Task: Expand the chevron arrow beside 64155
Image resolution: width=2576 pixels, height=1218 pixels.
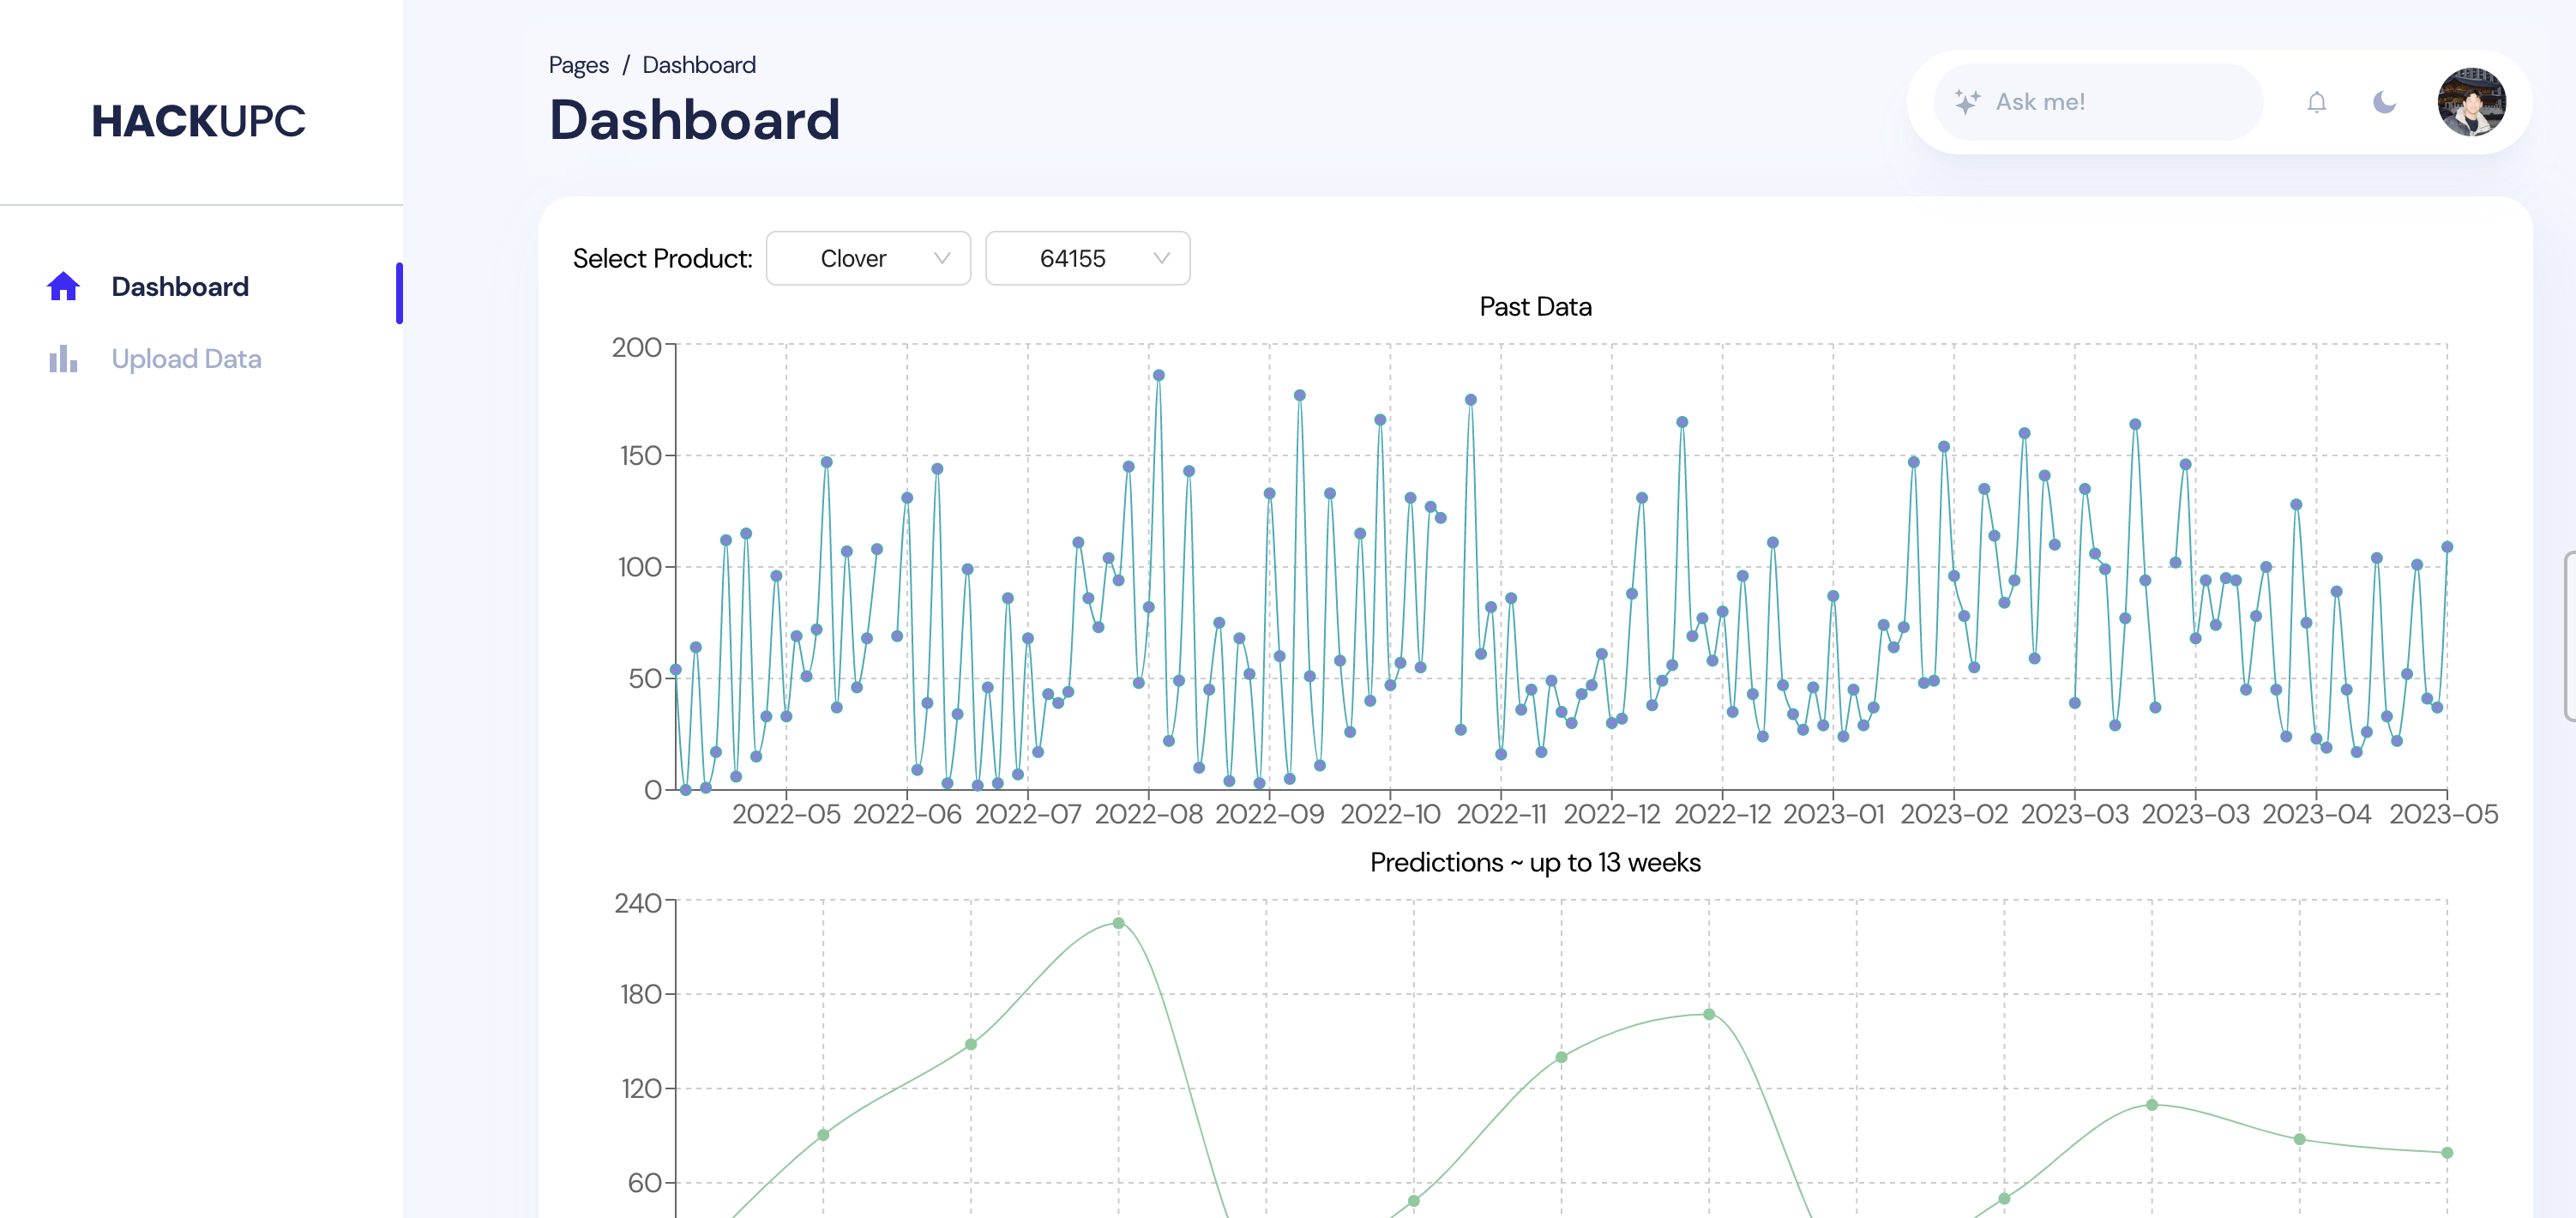Action: [1161, 259]
